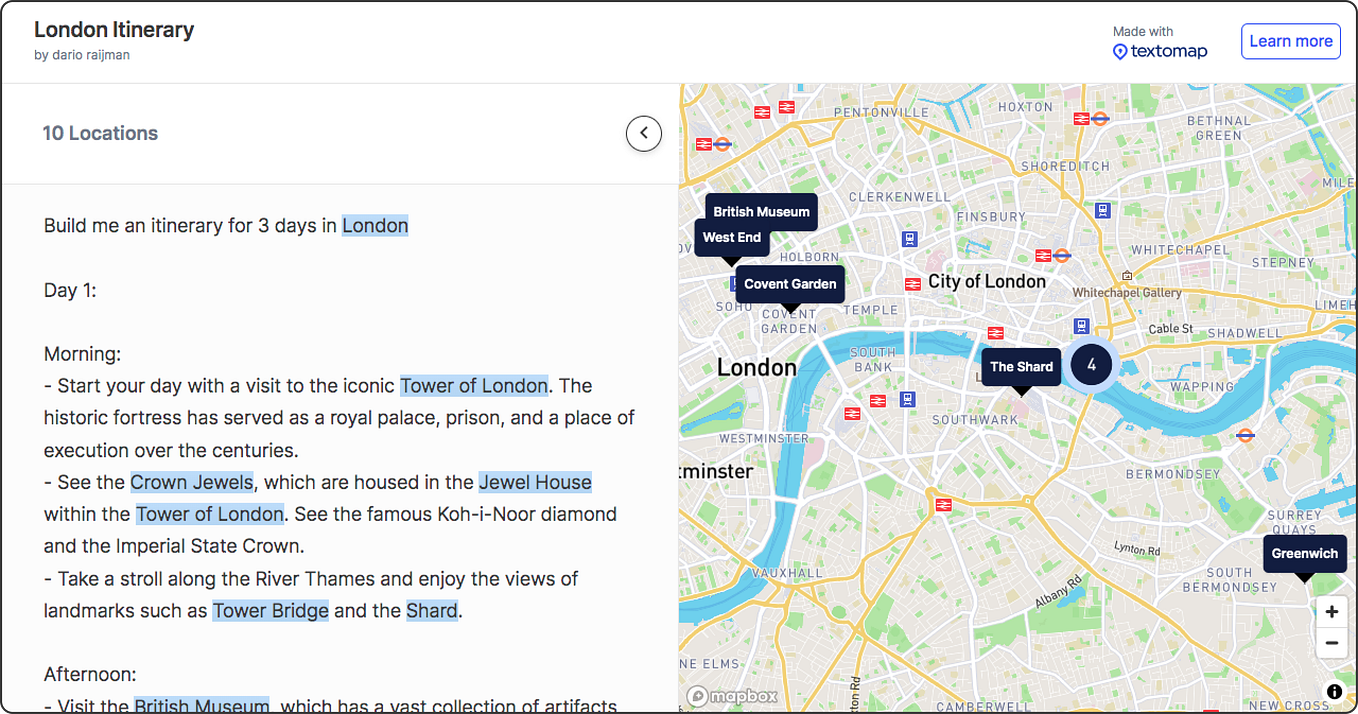The width and height of the screenshot is (1358, 714).
Task: Click the textomap logo in the header
Action: point(1160,50)
